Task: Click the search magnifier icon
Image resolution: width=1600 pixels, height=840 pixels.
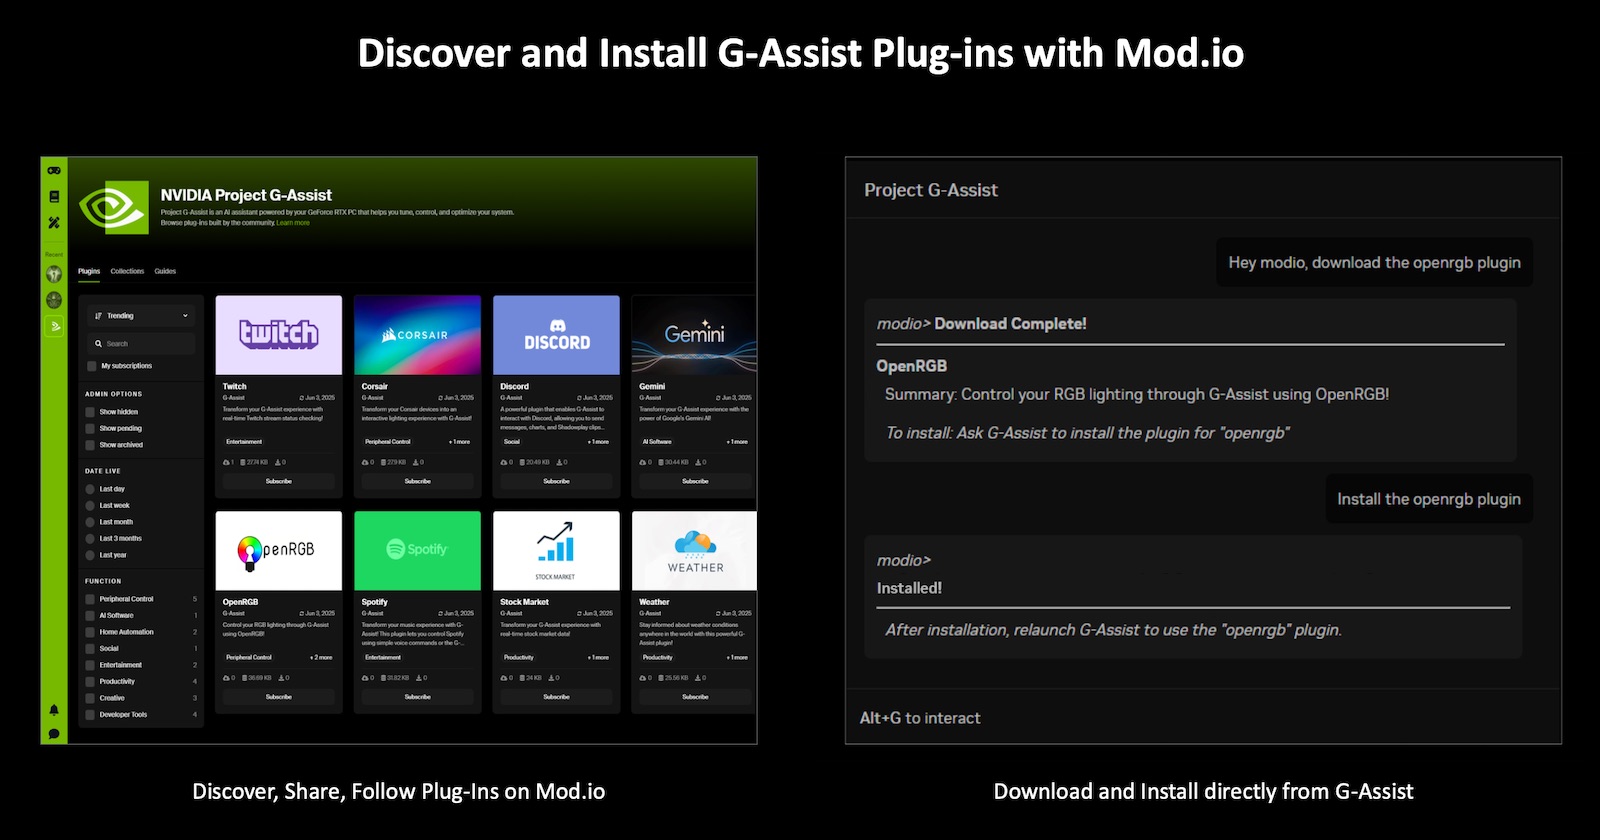Action: pos(98,344)
